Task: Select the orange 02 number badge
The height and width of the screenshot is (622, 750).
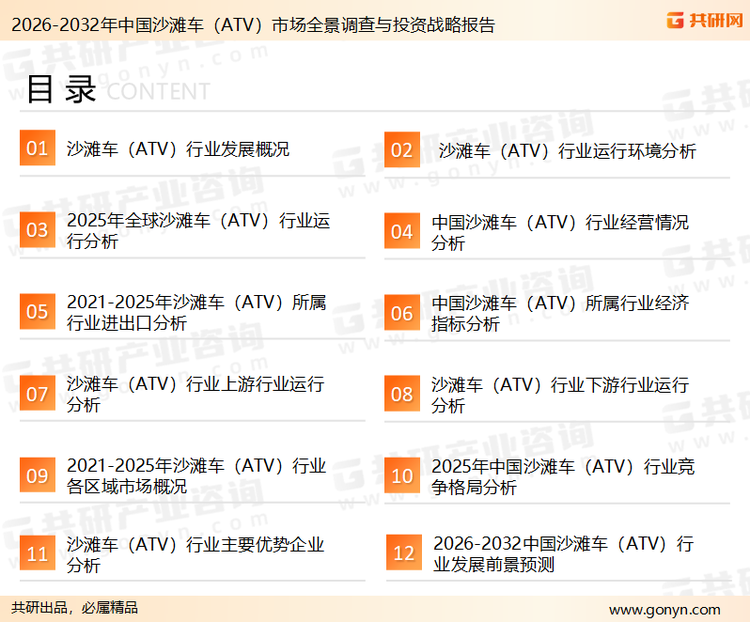Action: 402,149
